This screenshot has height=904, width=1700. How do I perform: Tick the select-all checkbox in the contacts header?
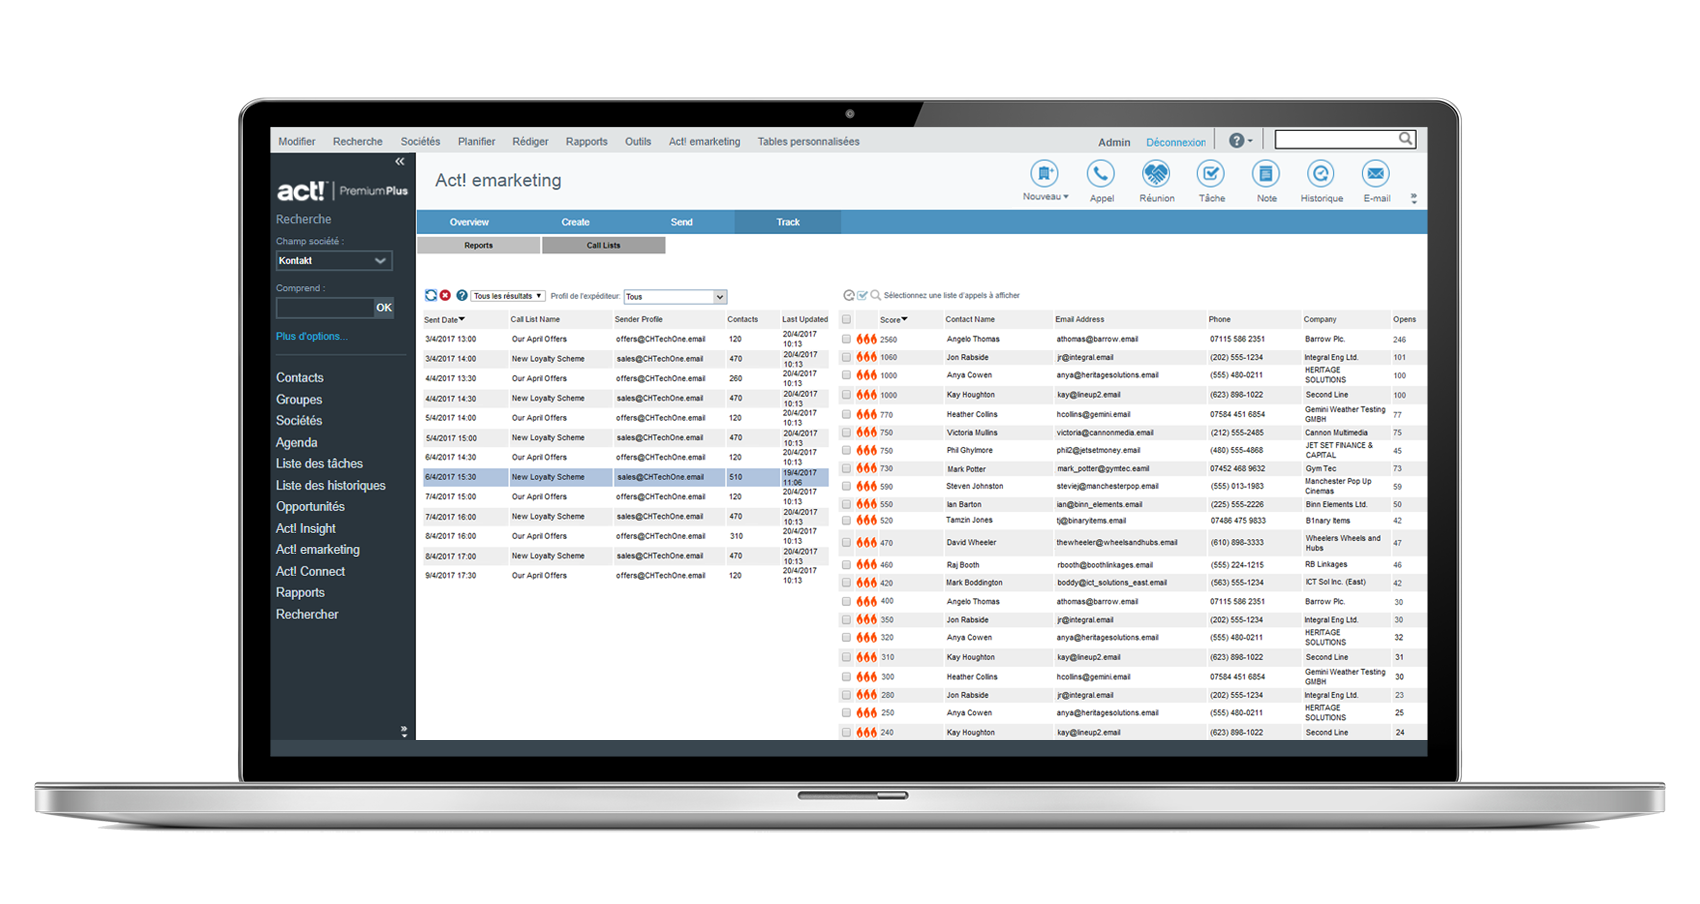coord(847,320)
